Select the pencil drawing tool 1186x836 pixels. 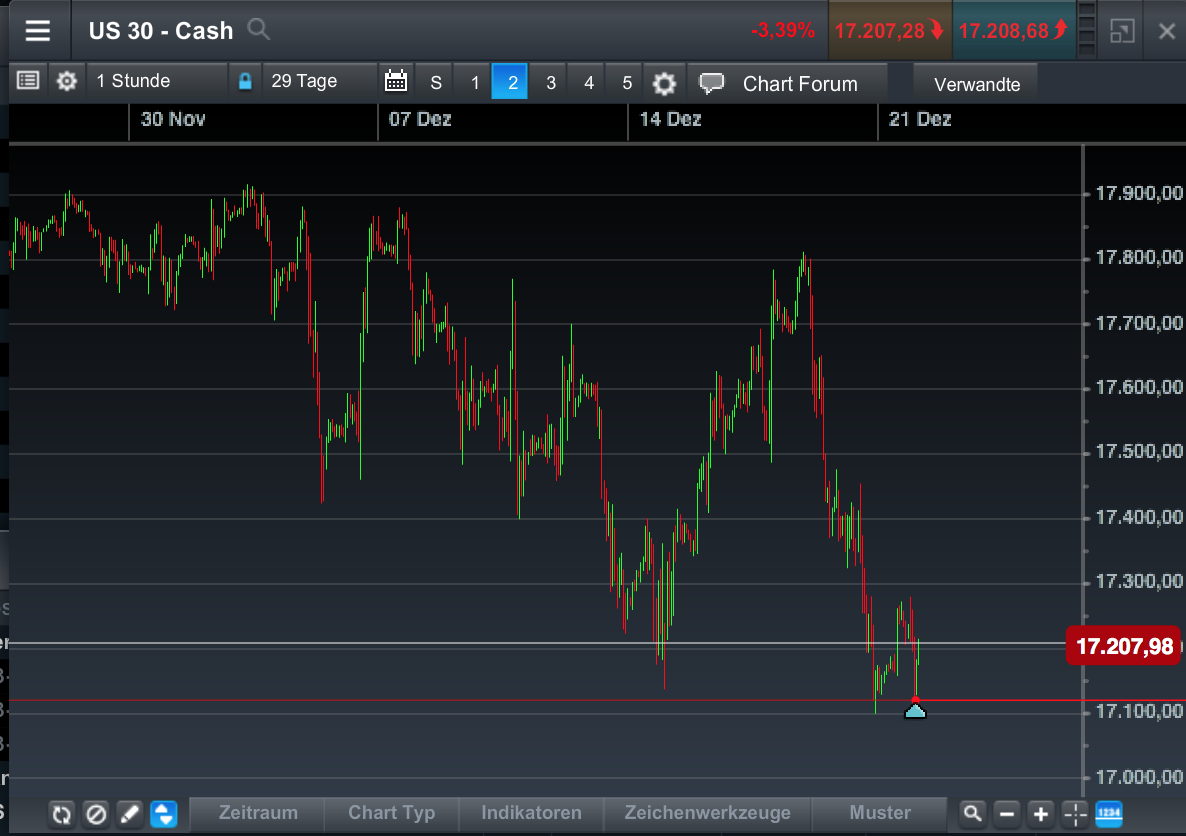click(129, 814)
